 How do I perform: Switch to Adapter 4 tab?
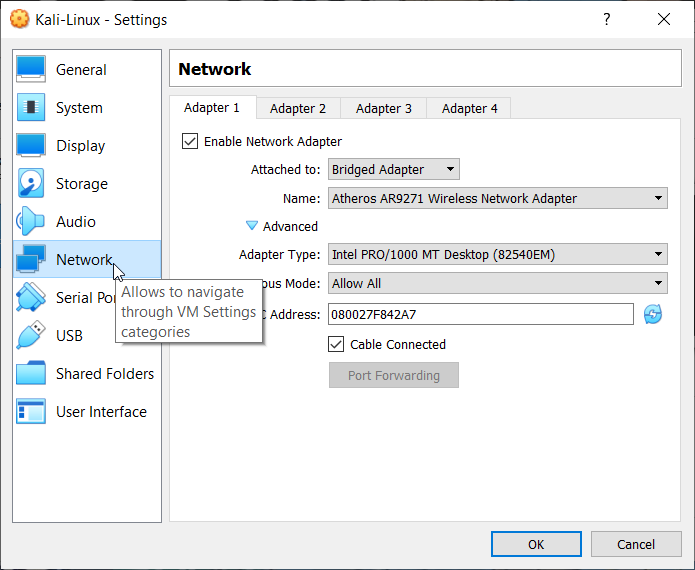[469, 109]
